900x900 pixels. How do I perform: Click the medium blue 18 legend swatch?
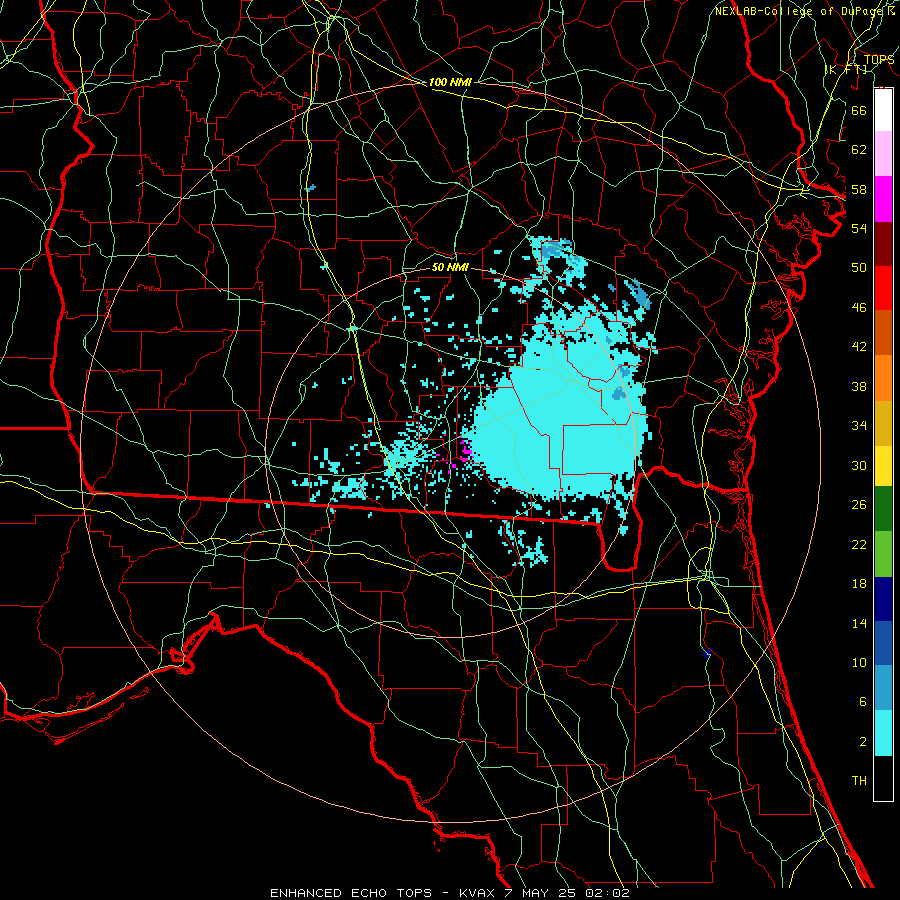point(883,643)
